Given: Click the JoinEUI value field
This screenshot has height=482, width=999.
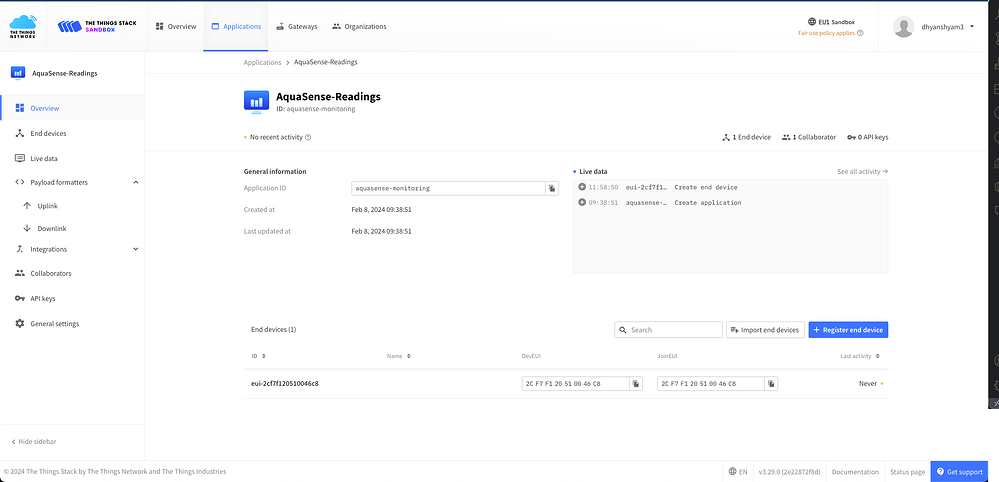Looking at the screenshot, I should (711, 384).
